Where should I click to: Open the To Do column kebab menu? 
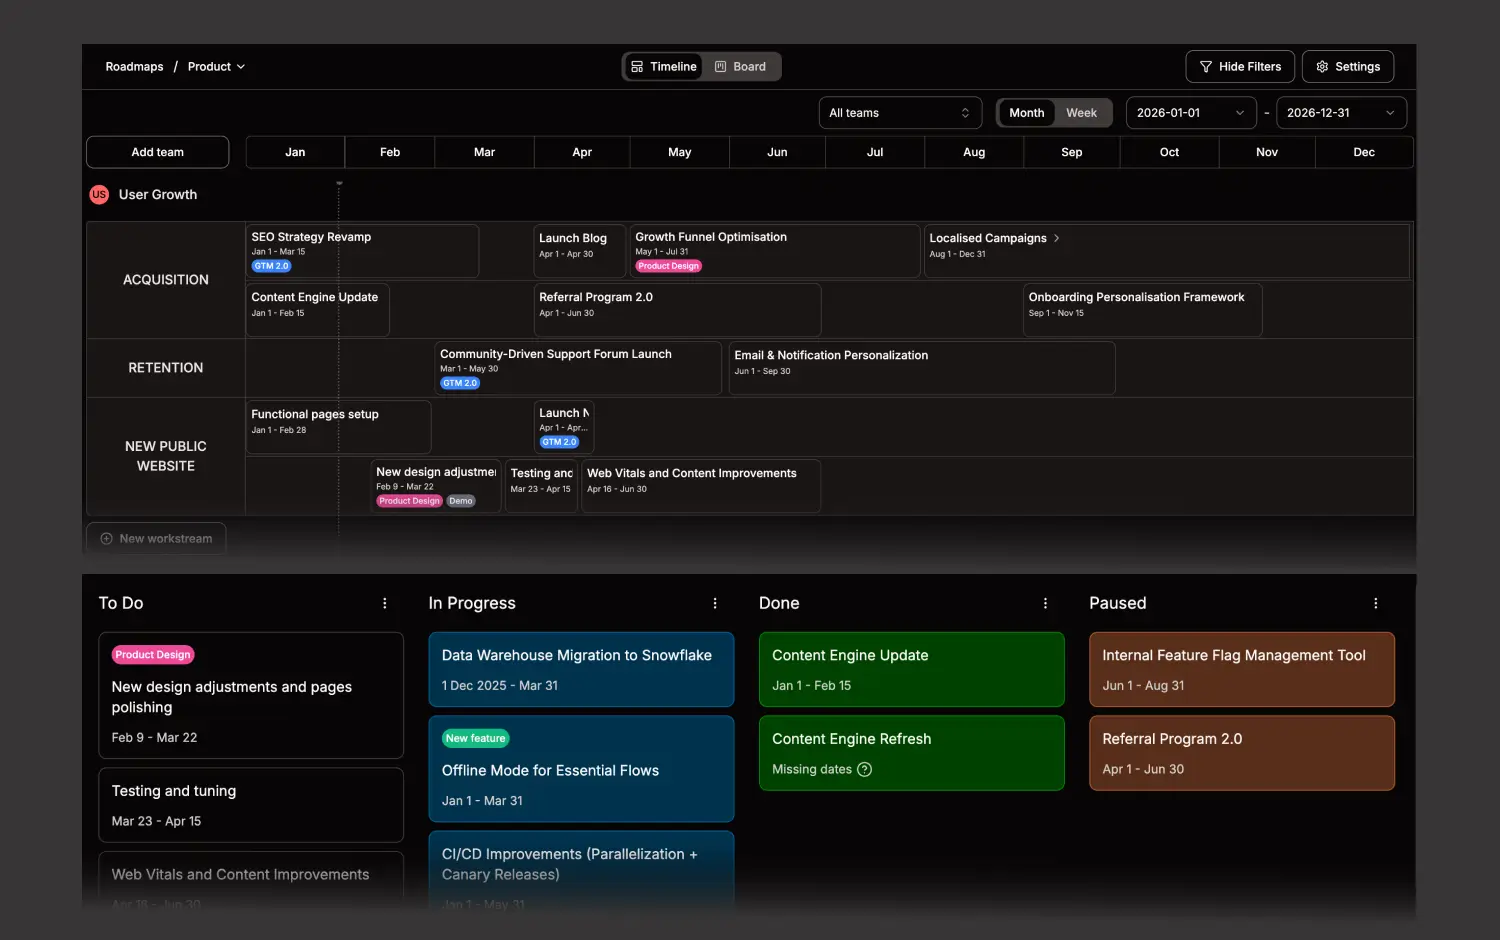pyautogui.click(x=385, y=603)
